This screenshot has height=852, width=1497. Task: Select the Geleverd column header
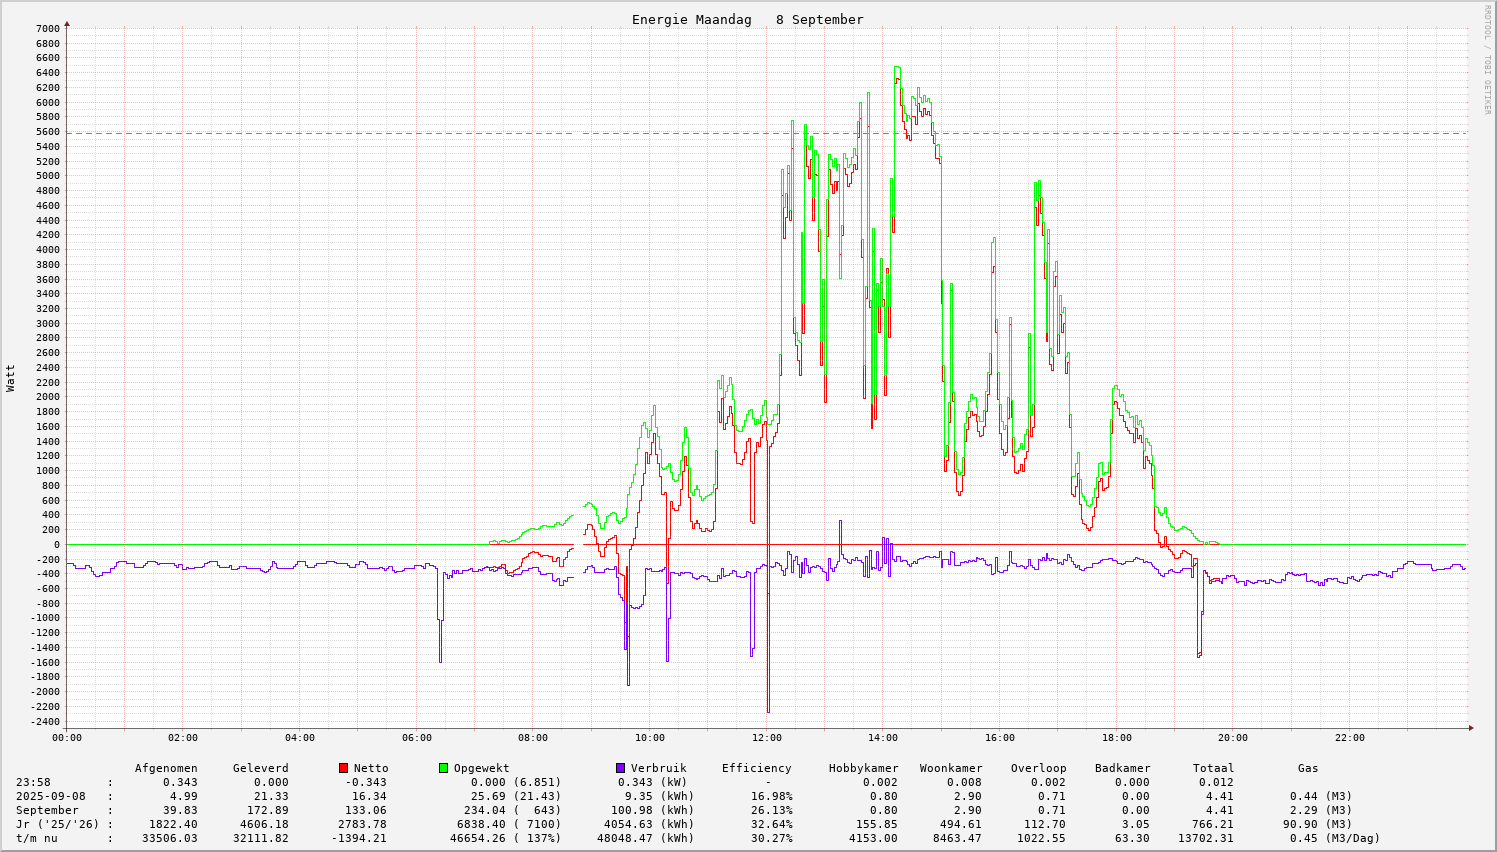point(260,768)
